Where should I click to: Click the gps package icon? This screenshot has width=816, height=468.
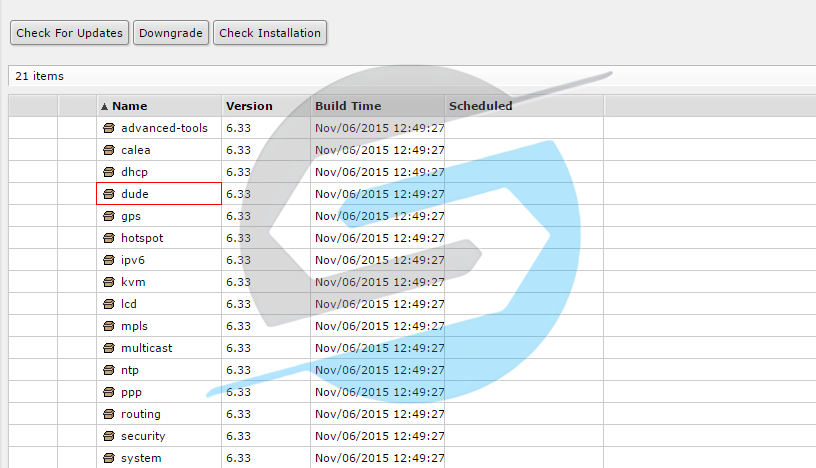(109, 216)
